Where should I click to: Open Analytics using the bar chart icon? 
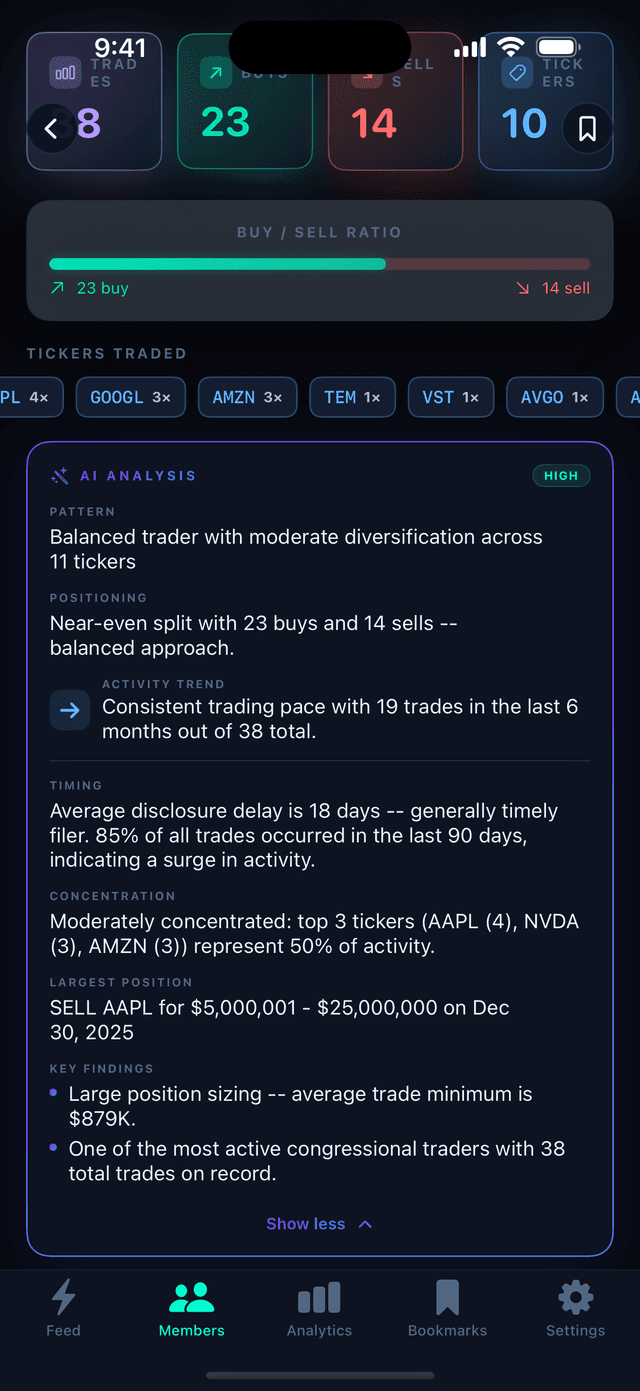pyautogui.click(x=319, y=1297)
